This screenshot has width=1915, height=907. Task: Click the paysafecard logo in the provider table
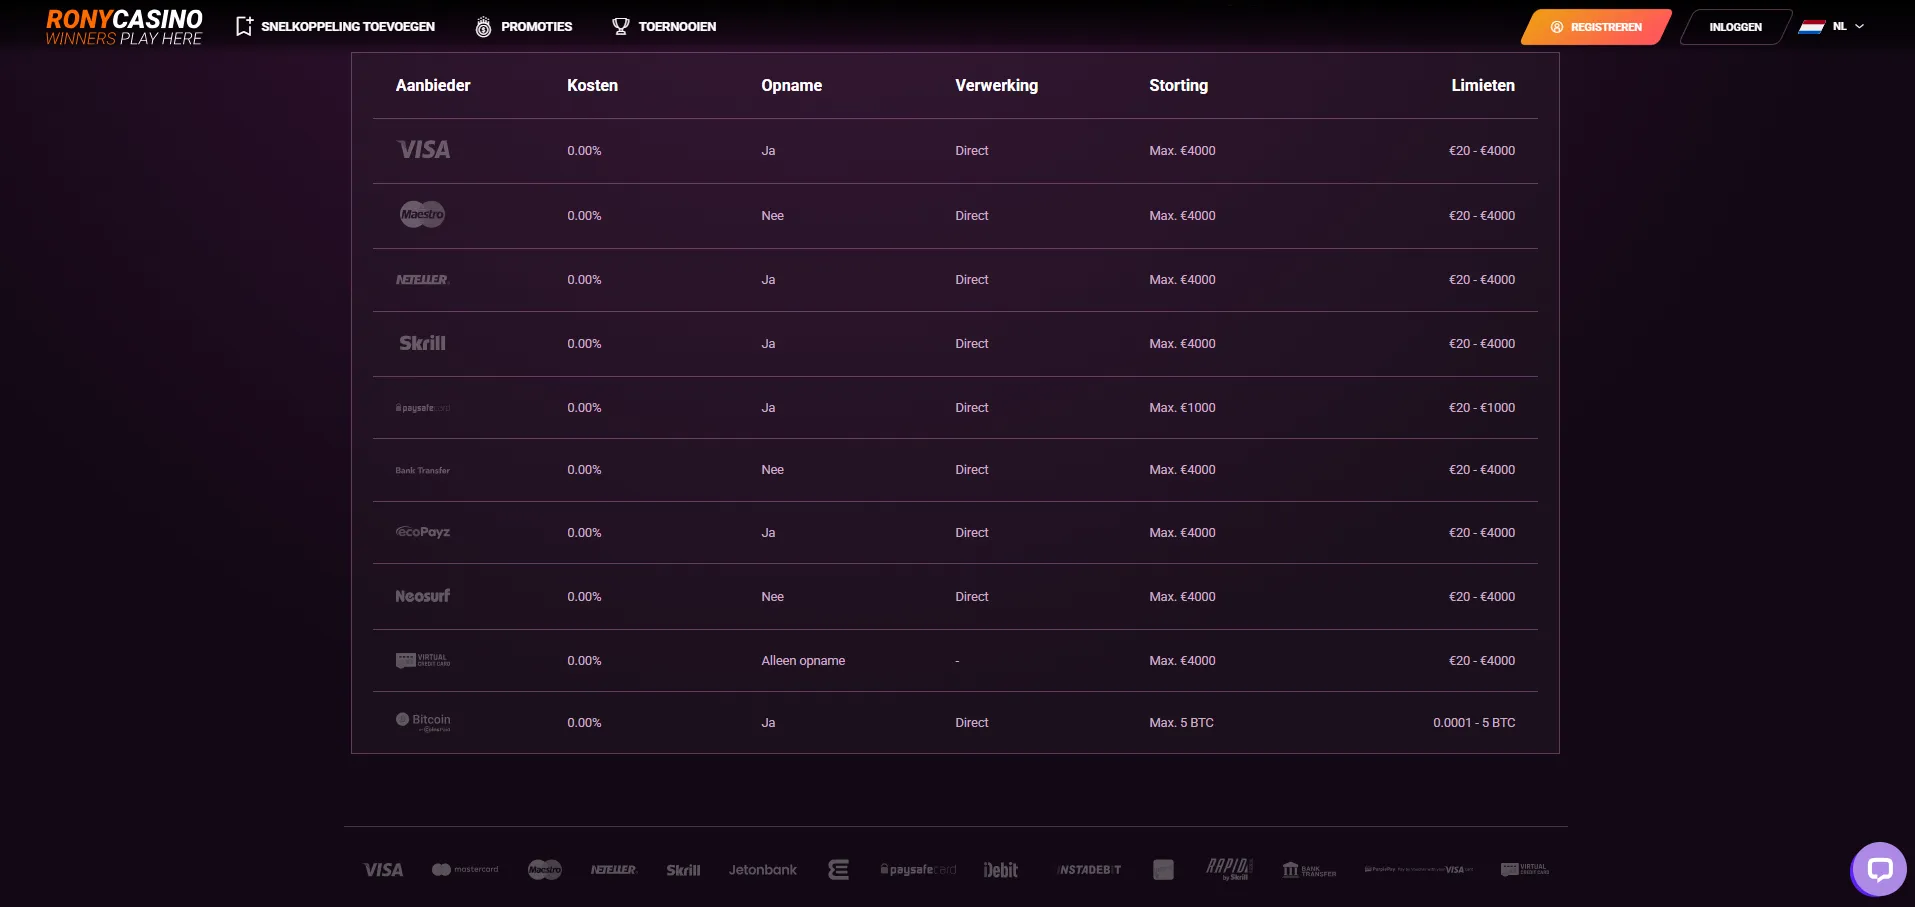point(423,408)
